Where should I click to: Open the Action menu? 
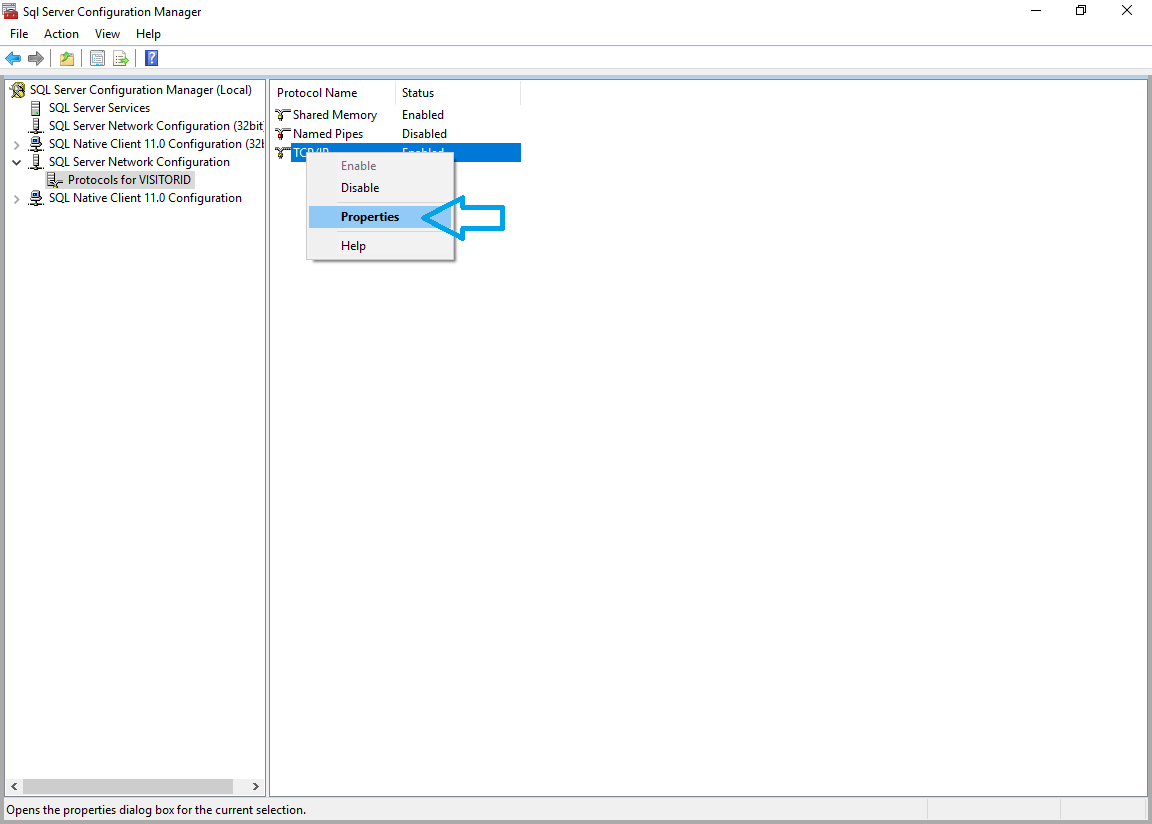pyautogui.click(x=61, y=34)
